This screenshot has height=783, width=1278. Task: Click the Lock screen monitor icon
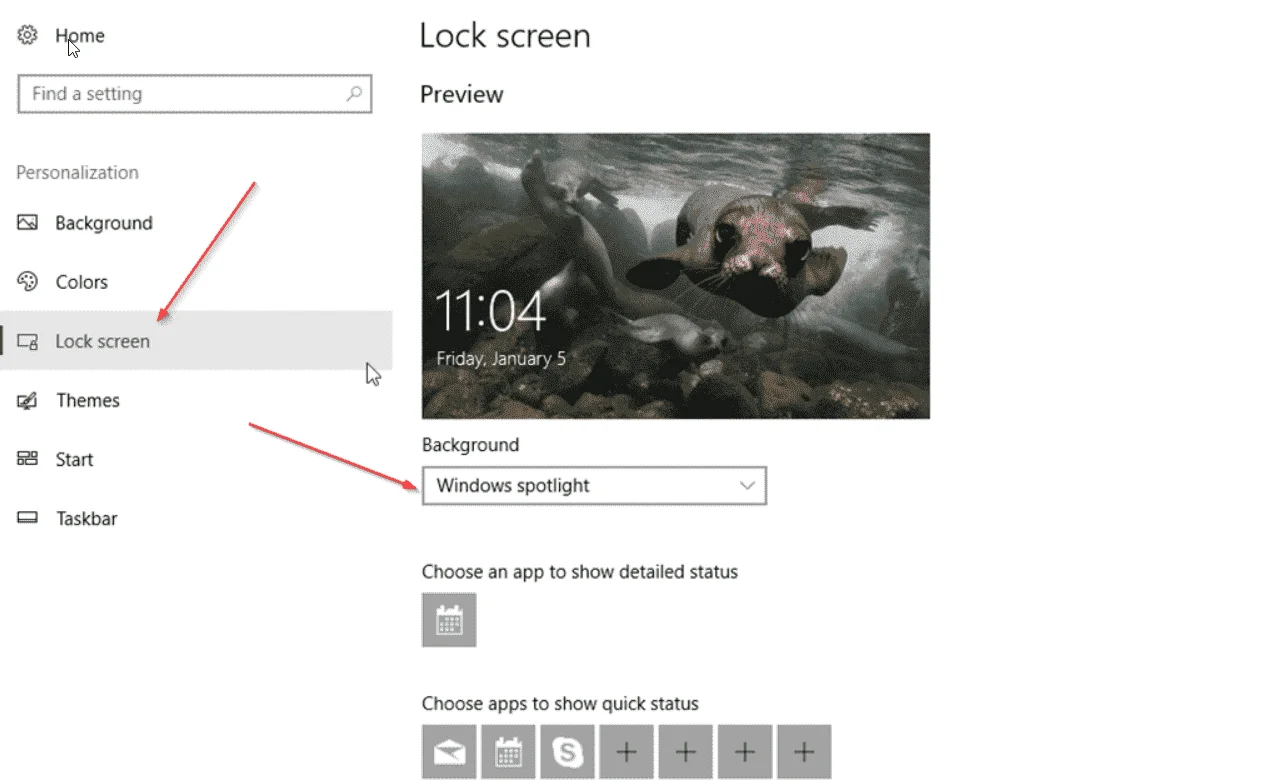pos(27,341)
